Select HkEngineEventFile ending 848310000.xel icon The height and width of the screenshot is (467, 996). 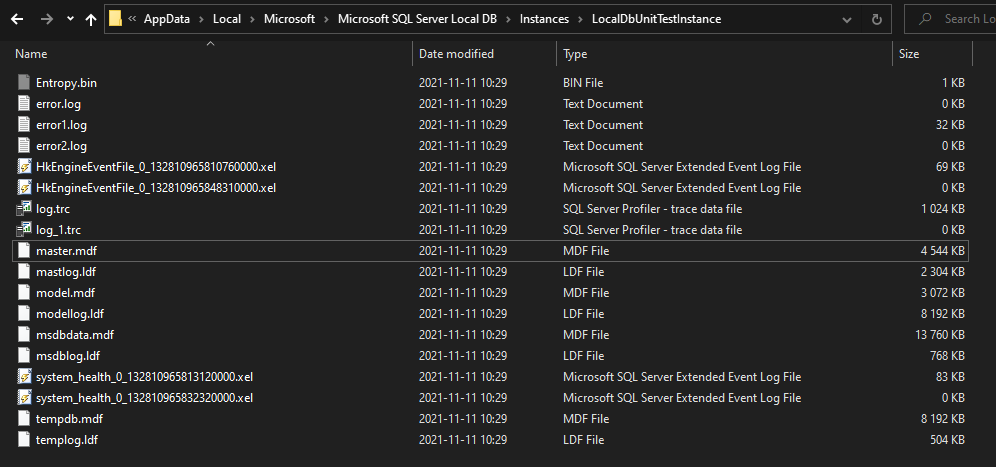click(24, 187)
